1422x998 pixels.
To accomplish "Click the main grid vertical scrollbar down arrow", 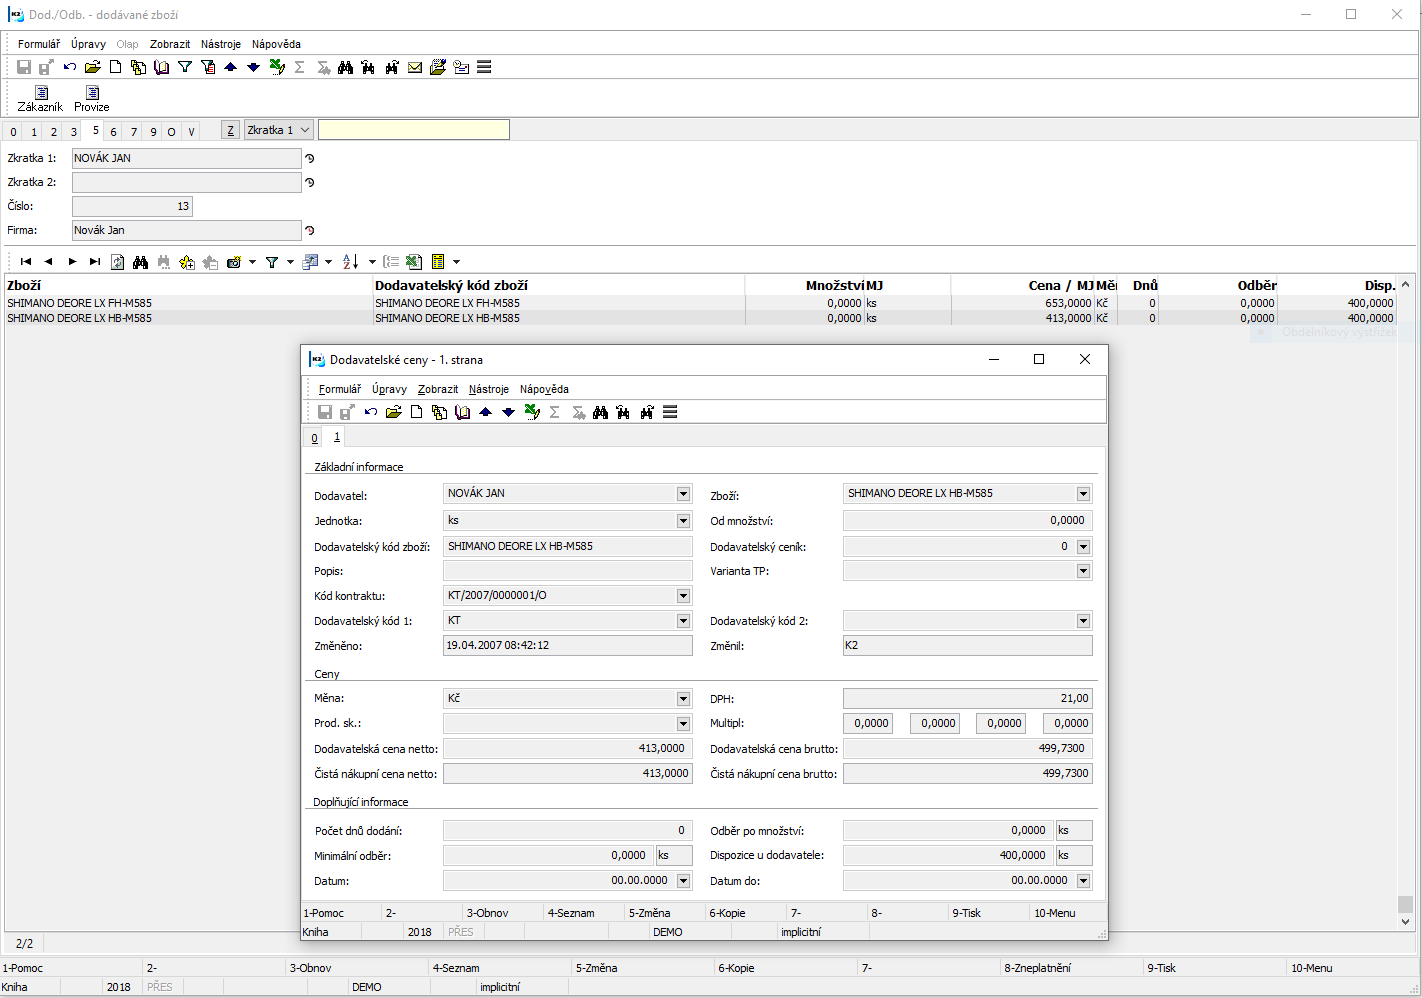I will click(1405, 922).
